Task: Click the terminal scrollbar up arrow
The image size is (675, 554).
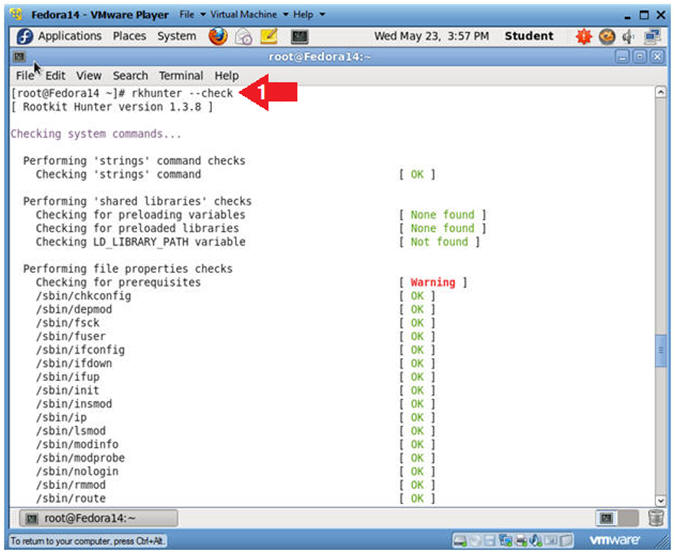Action: (x=661, y=92)
